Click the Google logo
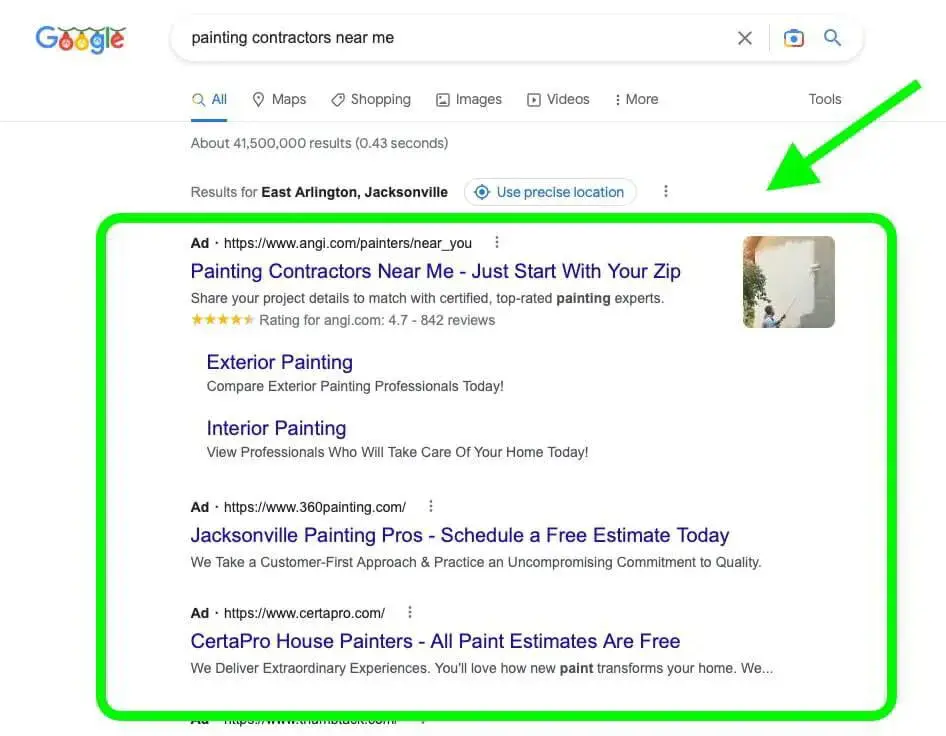Image resolution: width=946 pixels, height=736 pixels. click(80, 39)
